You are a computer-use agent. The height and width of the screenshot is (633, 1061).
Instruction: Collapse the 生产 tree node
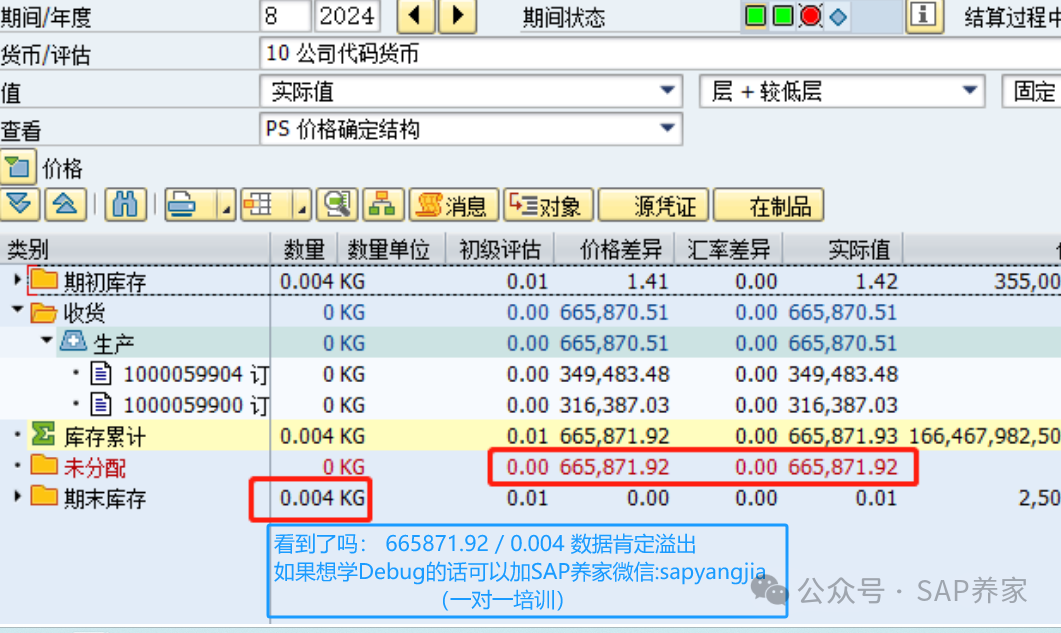point(46,341)
